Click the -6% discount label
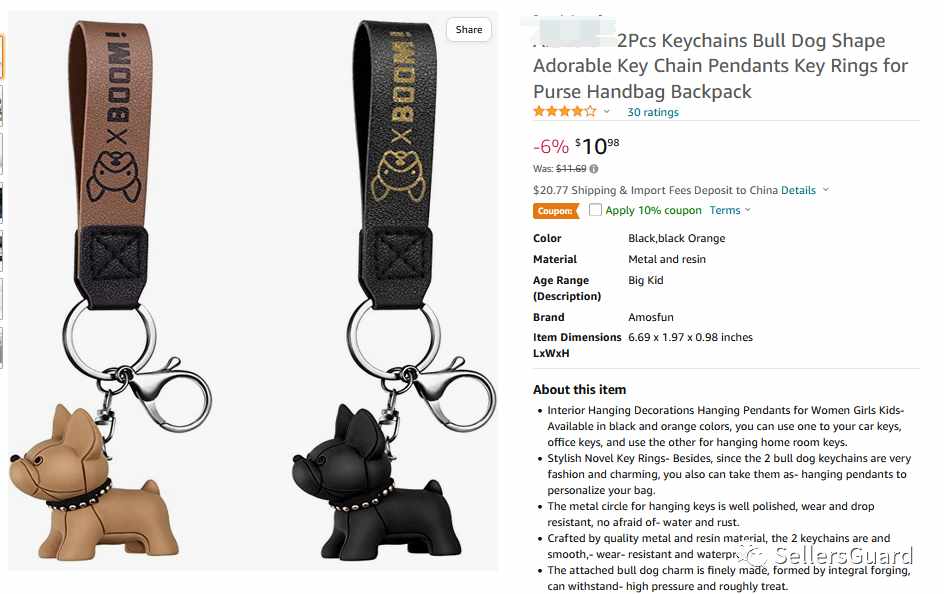944x594 pixels. pyautogui.click(x=551, y=146)
